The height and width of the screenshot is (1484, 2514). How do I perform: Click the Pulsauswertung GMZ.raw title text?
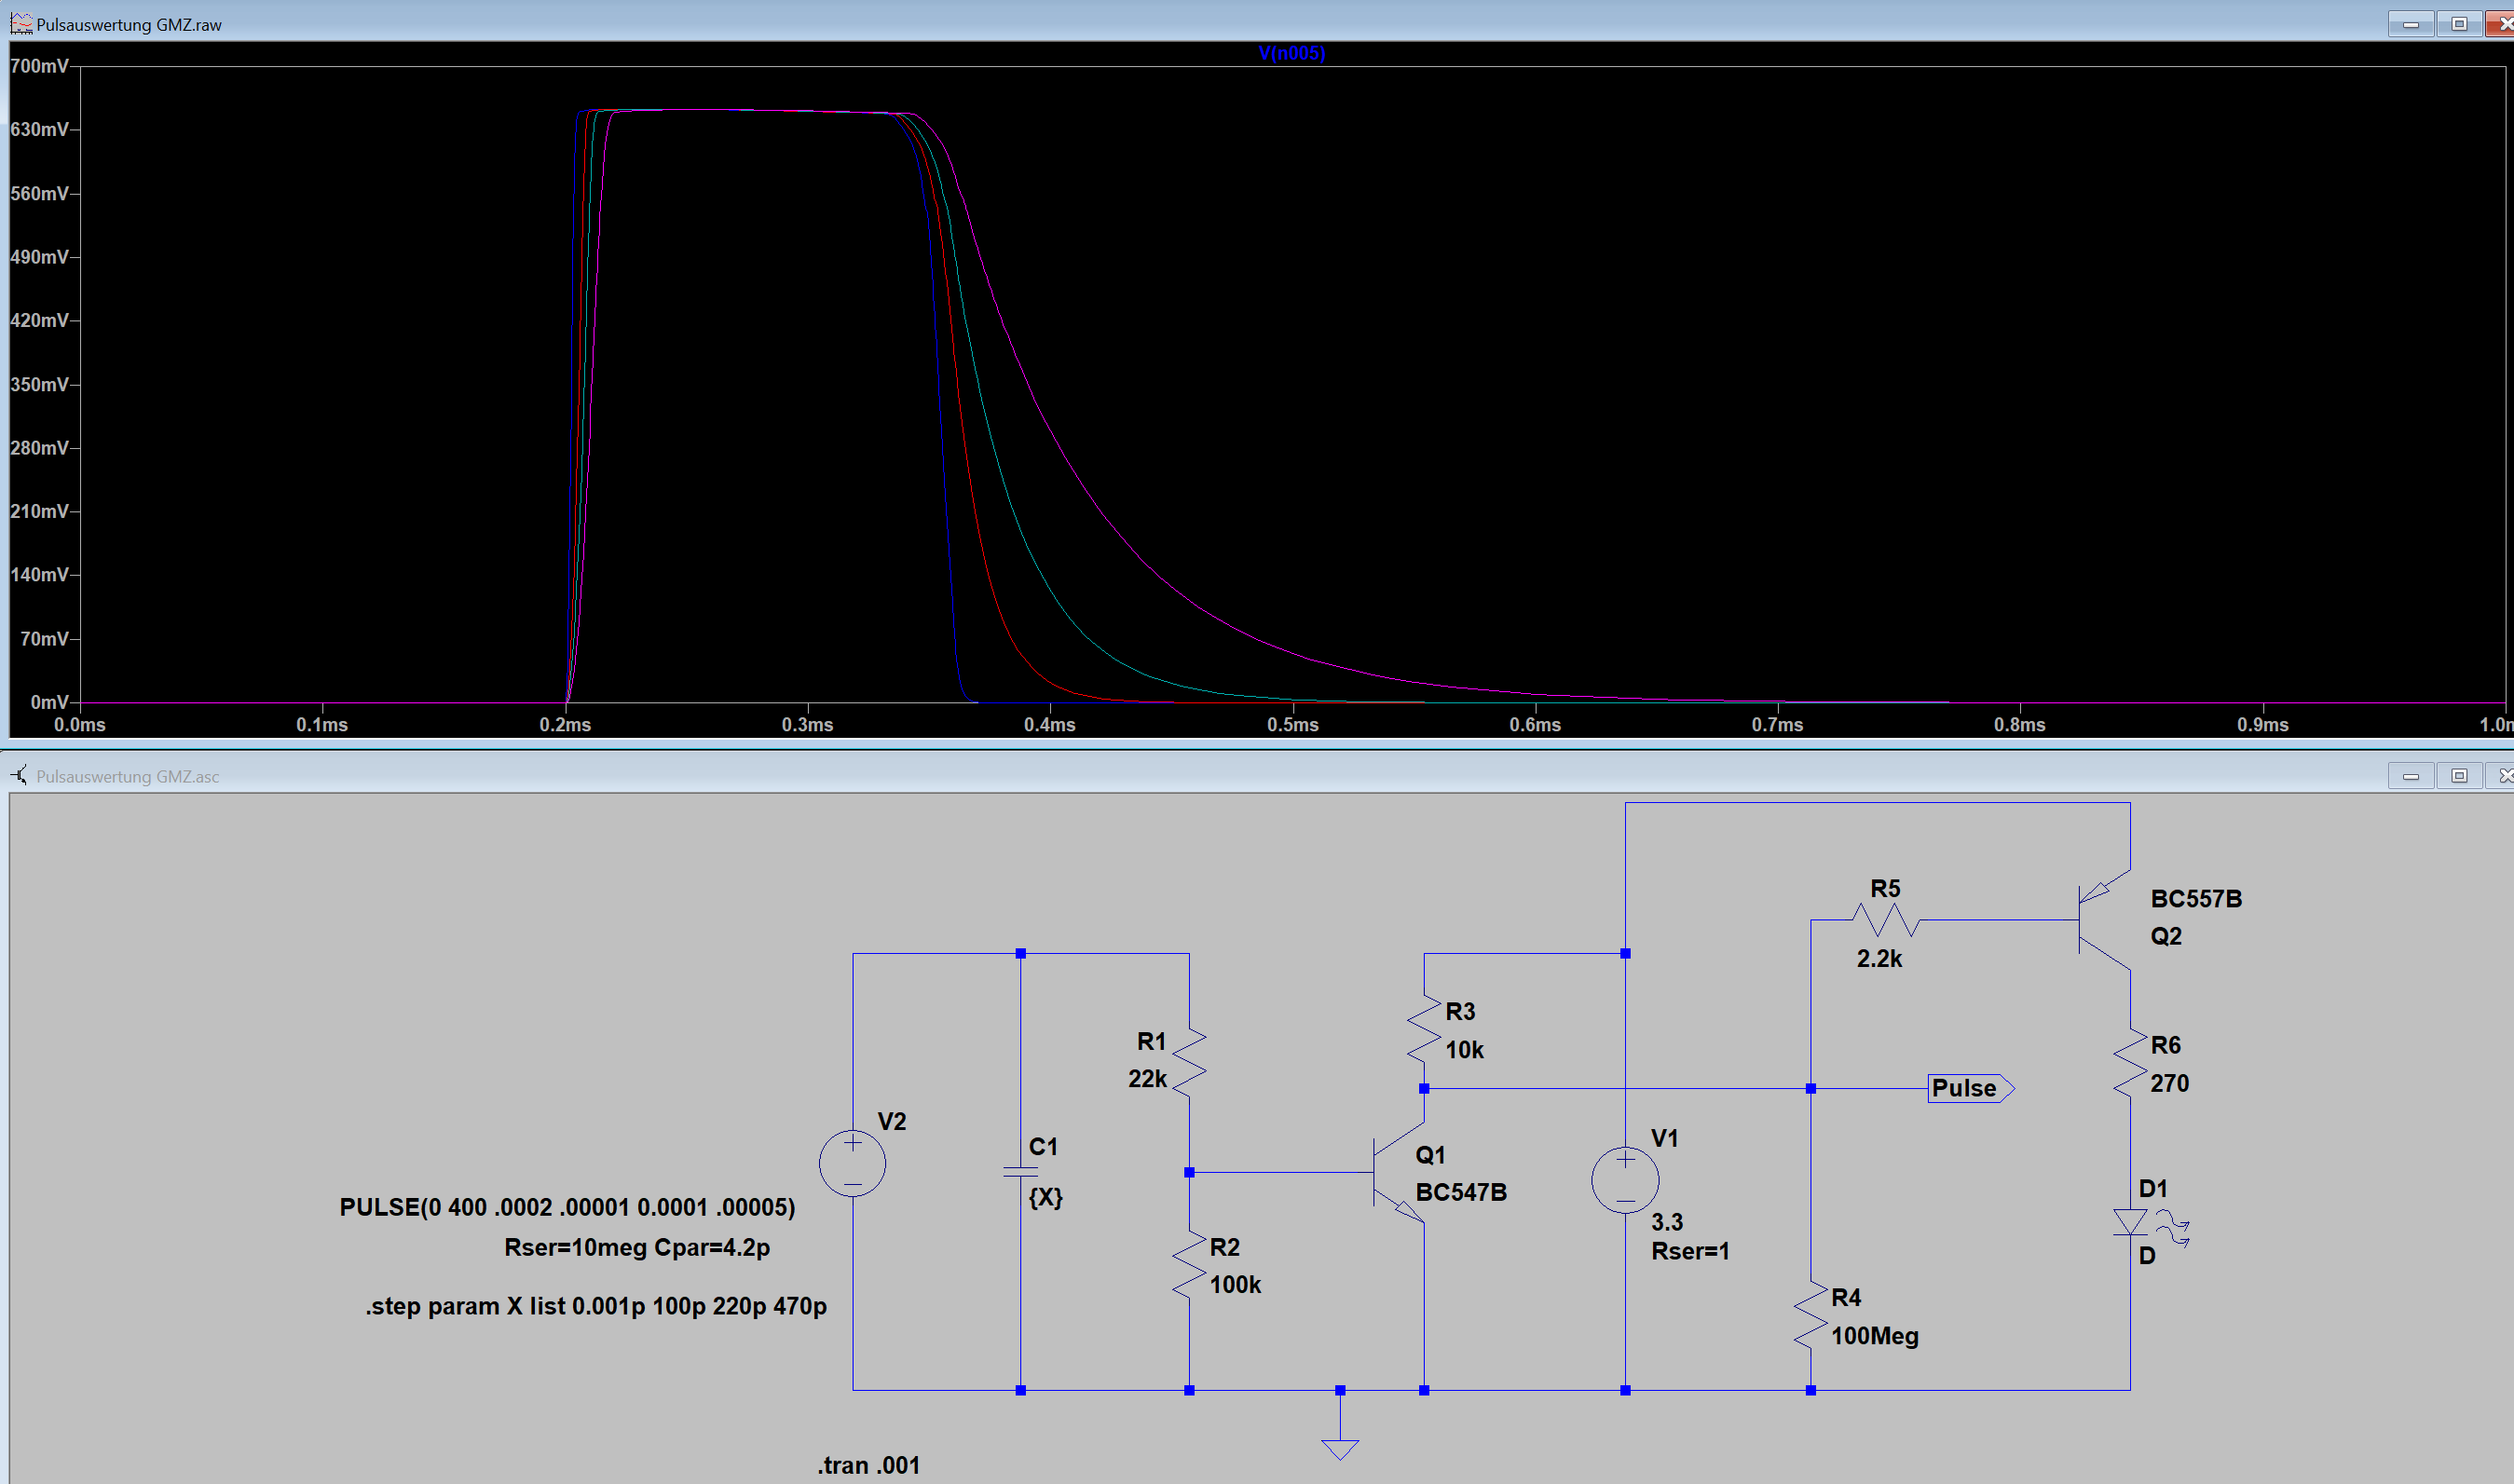(x=129, y=25)
